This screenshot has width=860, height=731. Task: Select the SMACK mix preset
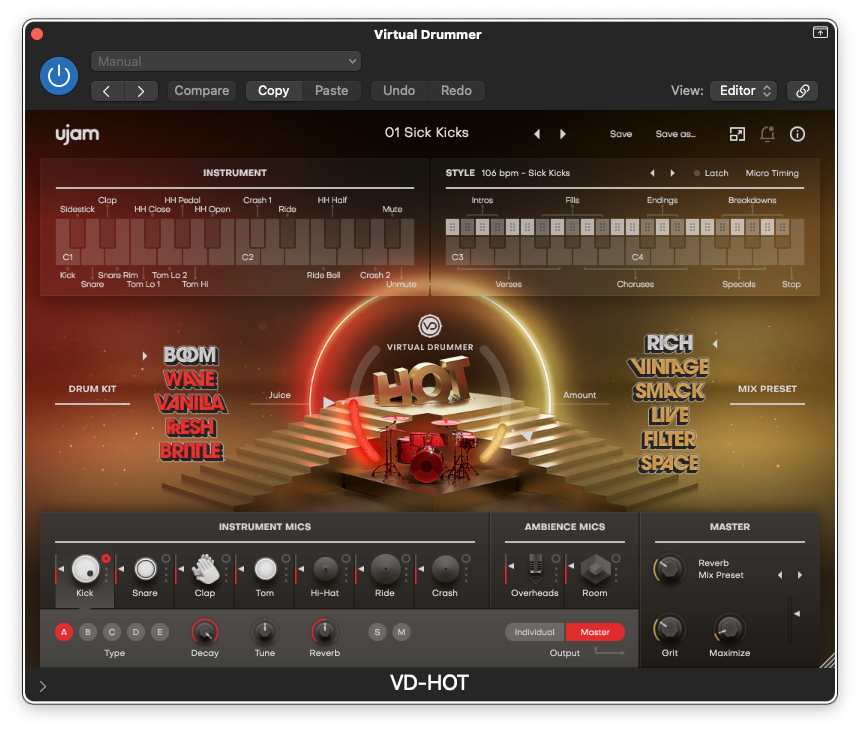click(x=669, y=392)
